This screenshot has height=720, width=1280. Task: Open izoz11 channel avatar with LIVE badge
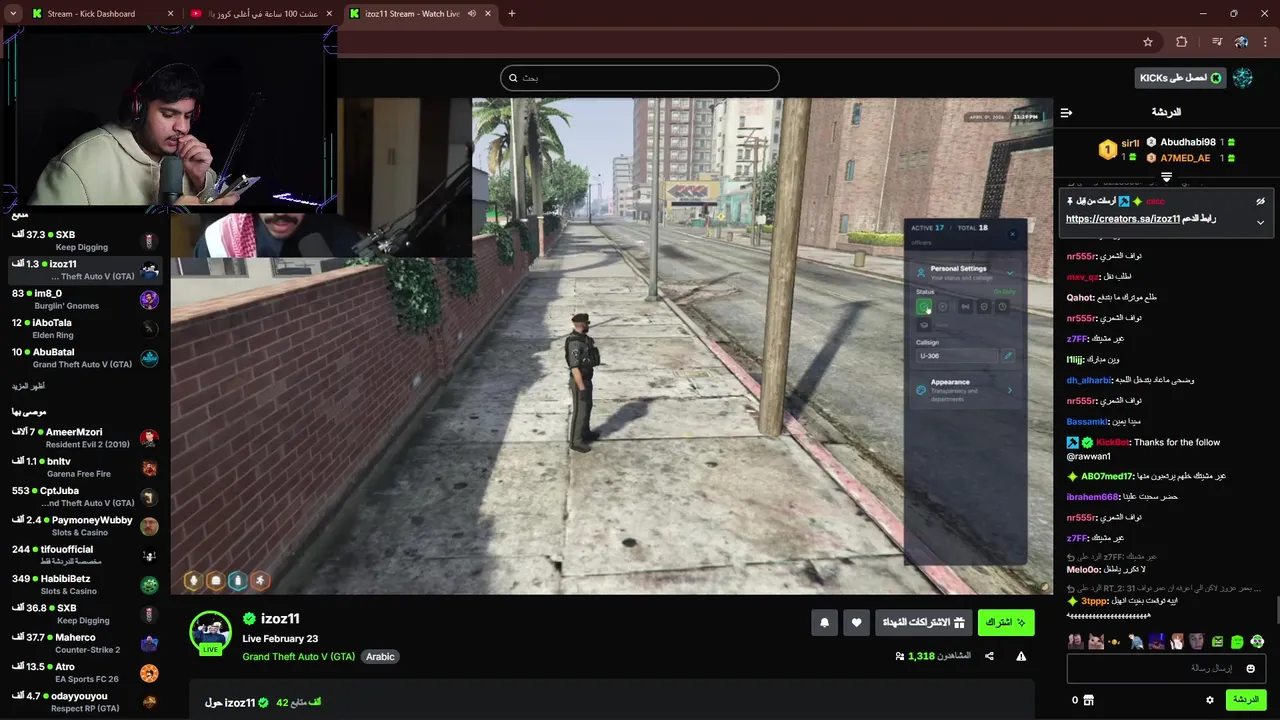(x=211, y=632)
